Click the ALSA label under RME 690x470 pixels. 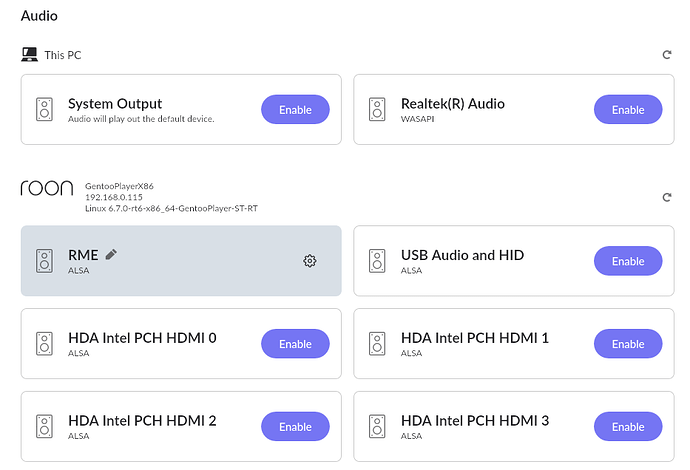click(79, 271)
